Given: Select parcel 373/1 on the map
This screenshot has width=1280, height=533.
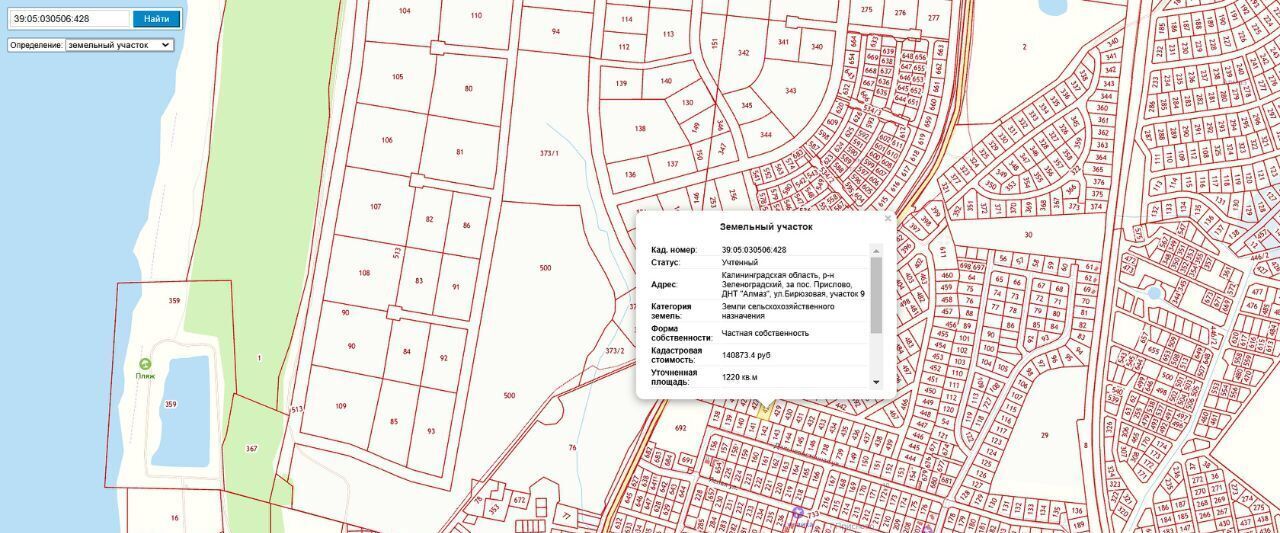Looking at the screenshot, I should (x=548, y=153).
